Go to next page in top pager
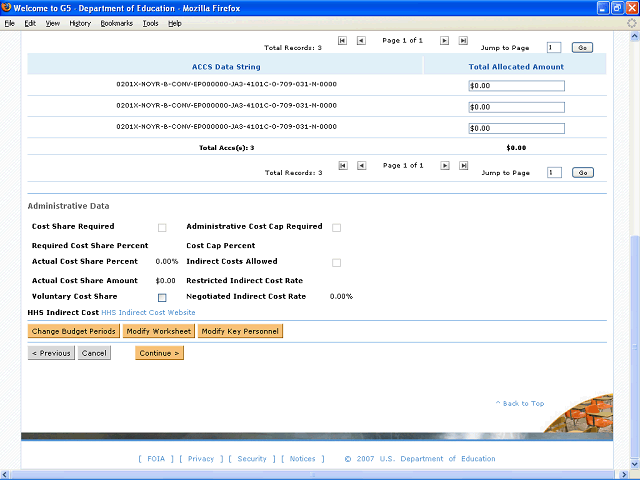Image resolution: width=640 pixels, height=480 pixels. [444, 40]
